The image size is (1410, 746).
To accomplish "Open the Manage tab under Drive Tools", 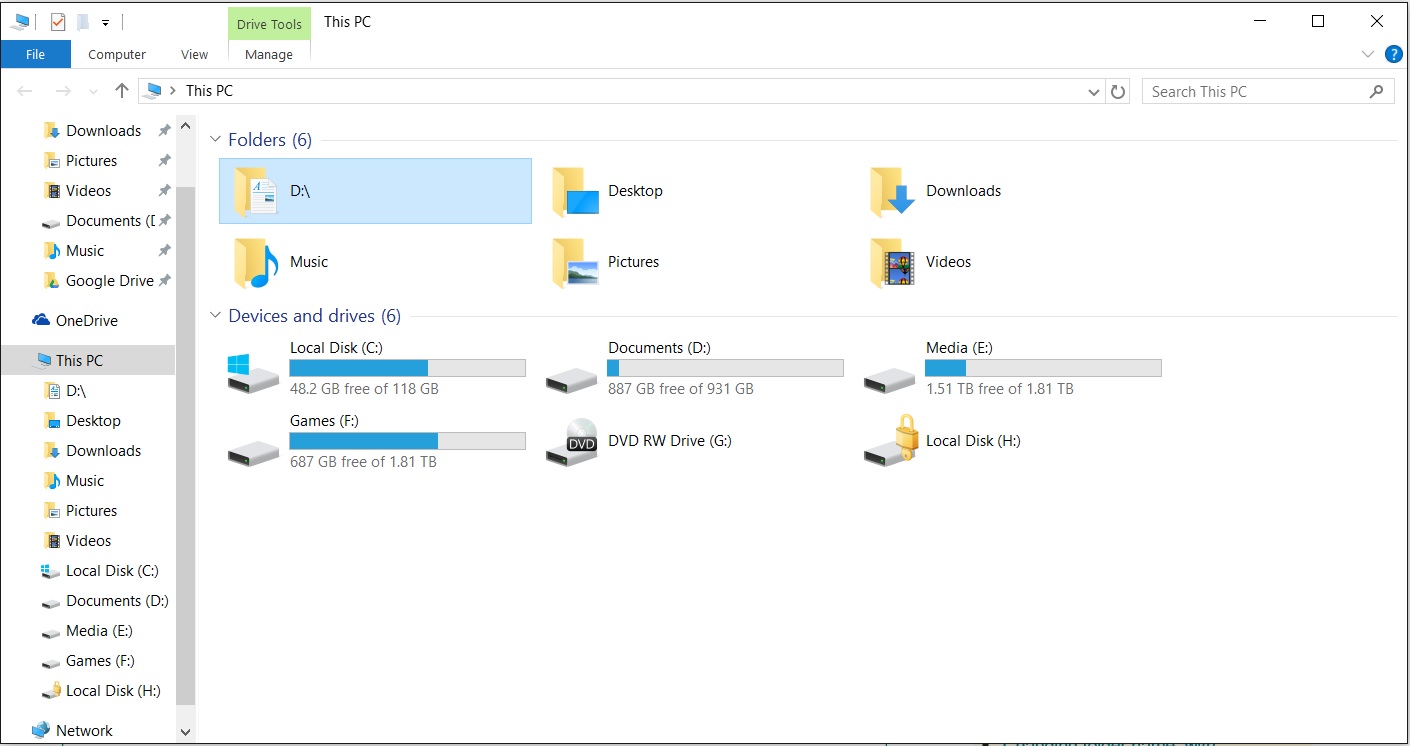I will (268, 54).
